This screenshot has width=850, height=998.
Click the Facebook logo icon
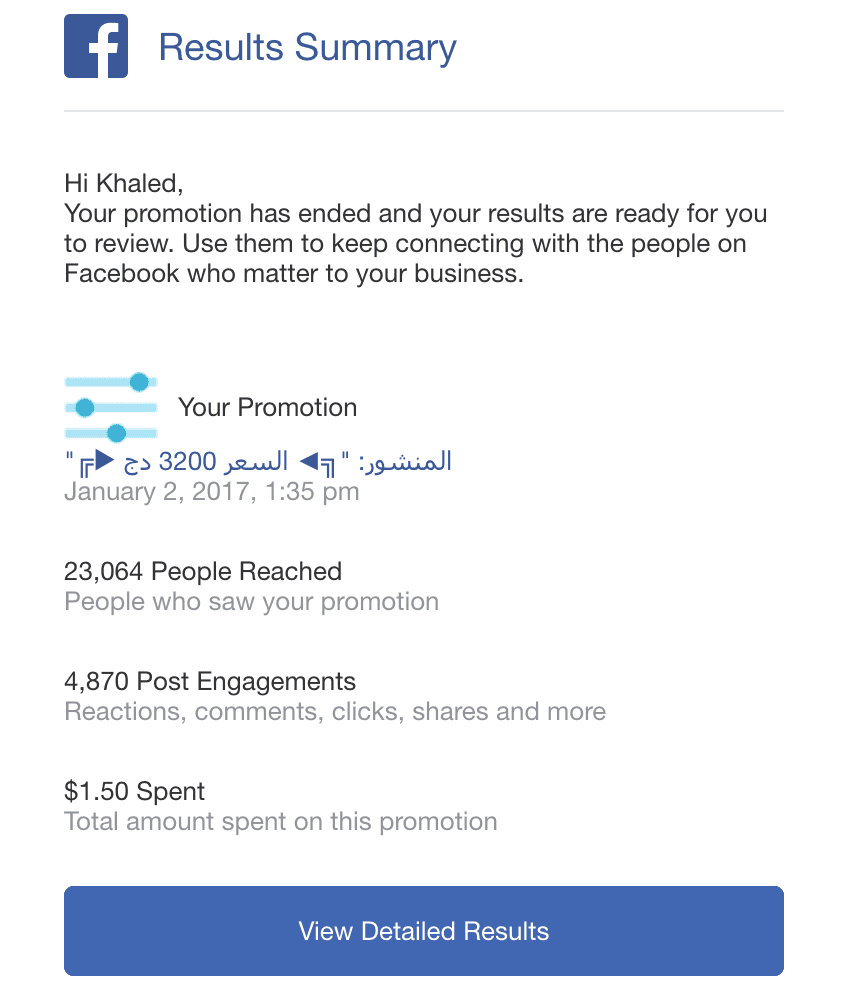(96, 46)
